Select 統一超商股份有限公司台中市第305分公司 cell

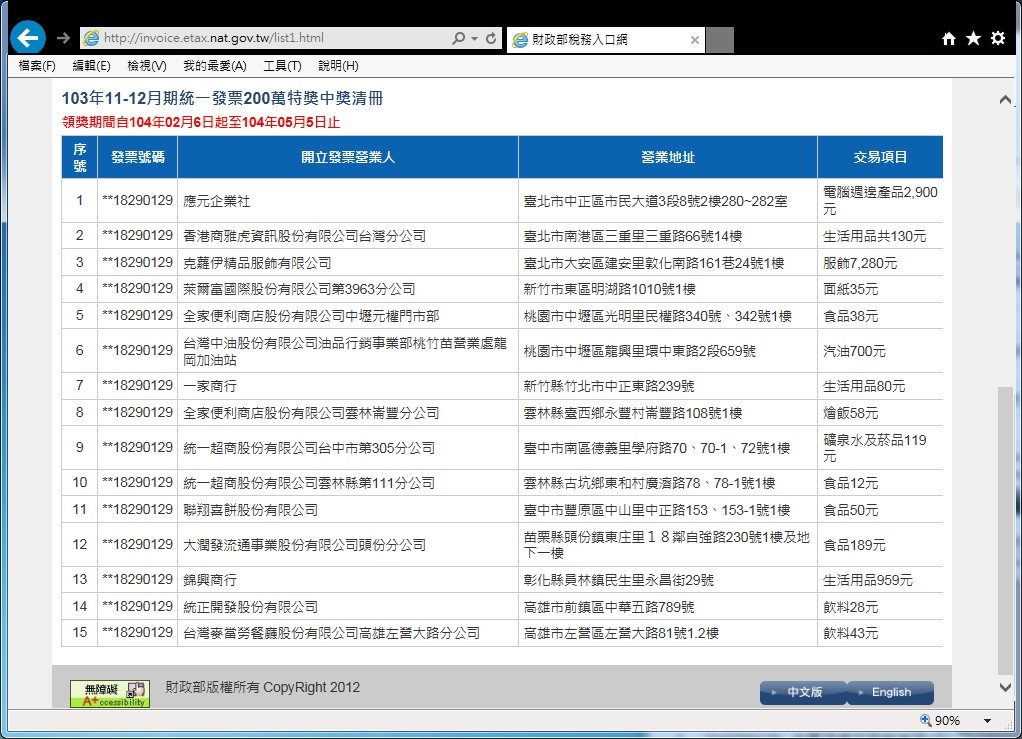pos(348,448)
